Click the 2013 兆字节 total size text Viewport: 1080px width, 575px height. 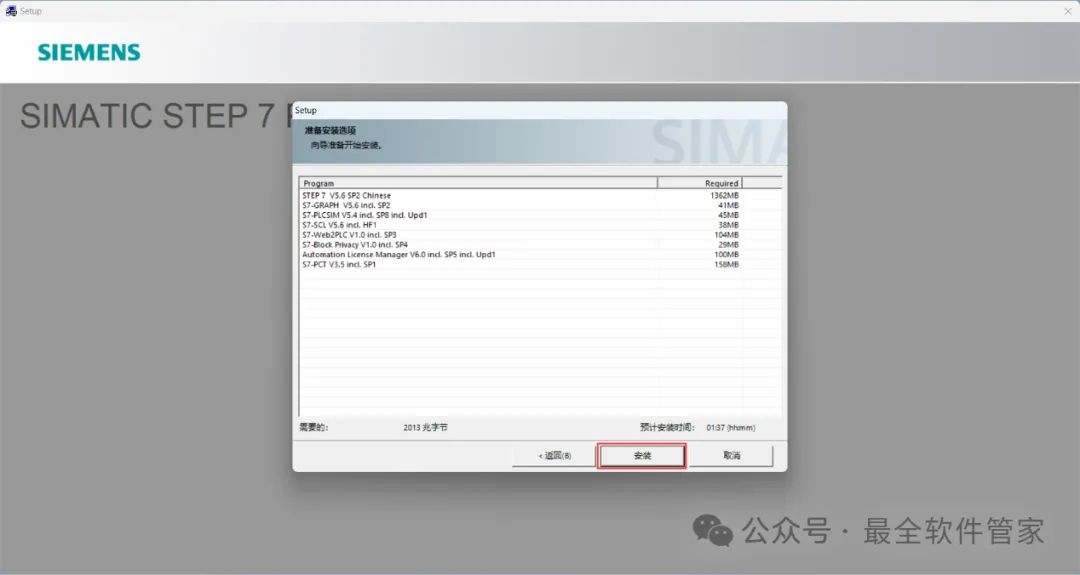click(x=425, y=428)
